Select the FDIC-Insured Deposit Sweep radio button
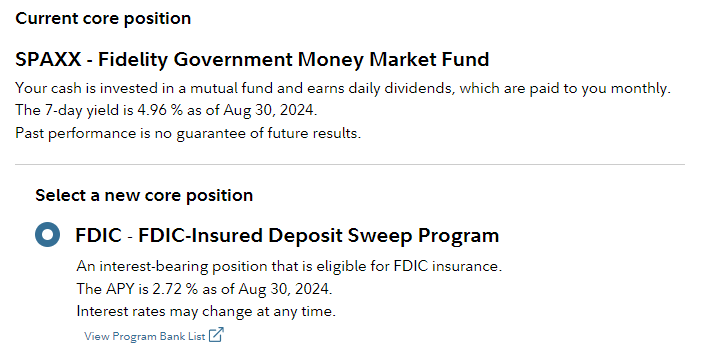The image size is (701, 361). (47, 234)
